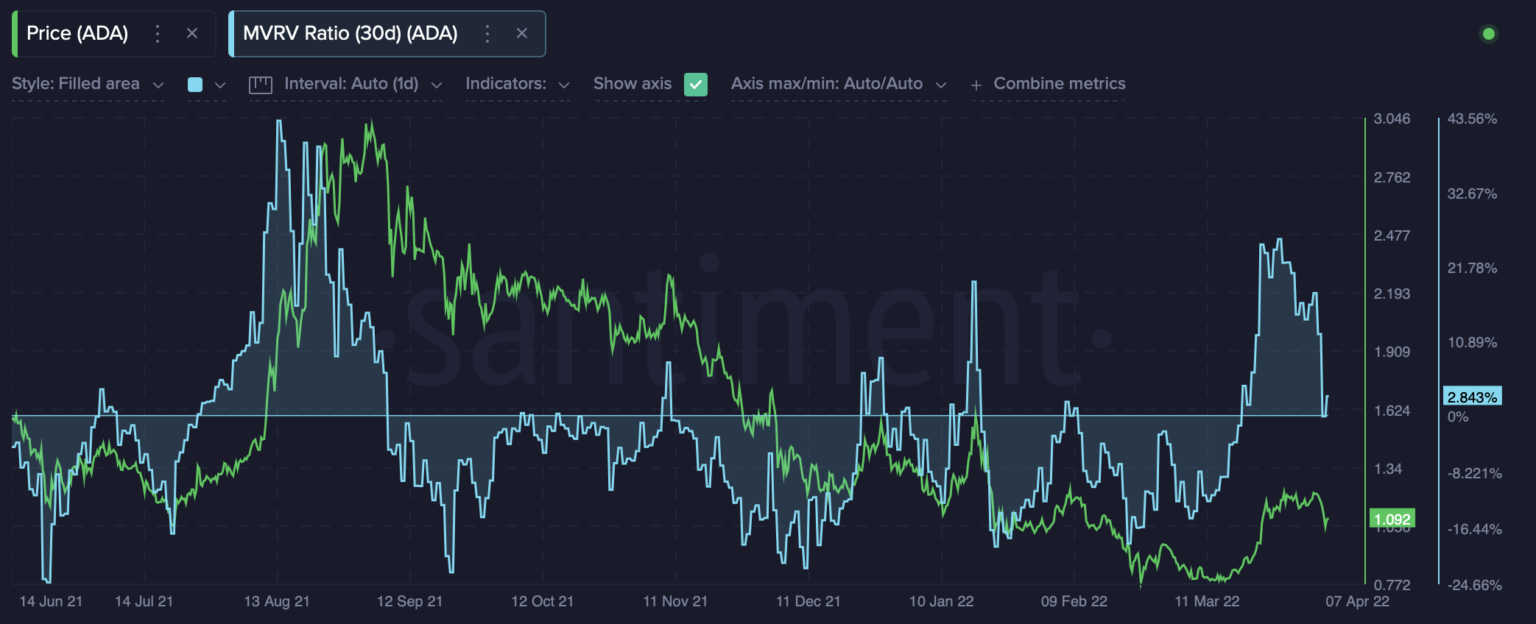Click the 21.78% axis label
This screenshot has width=1536, height=624.
click(1472, 268)
